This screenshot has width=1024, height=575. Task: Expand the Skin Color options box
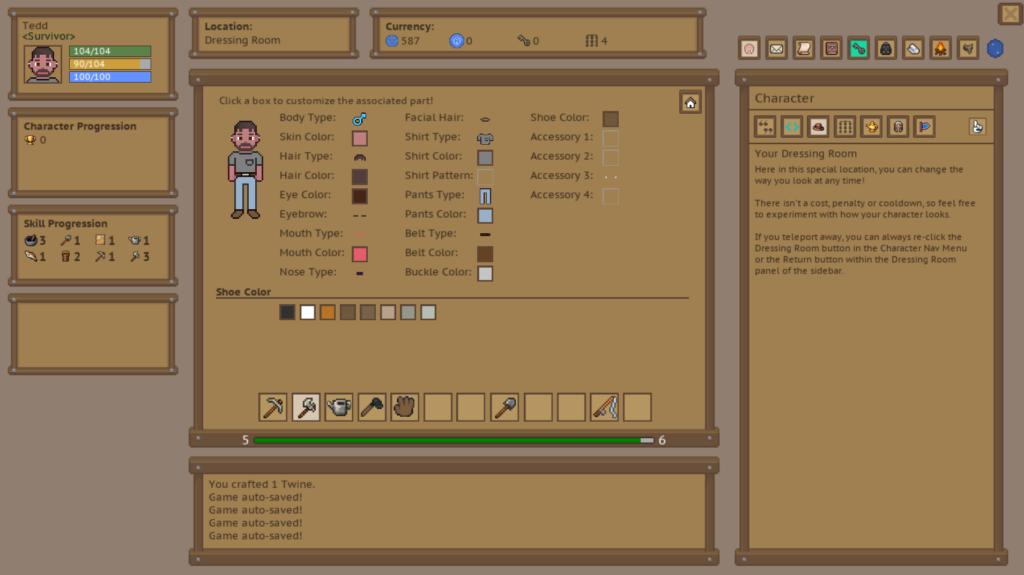[360, 138]
